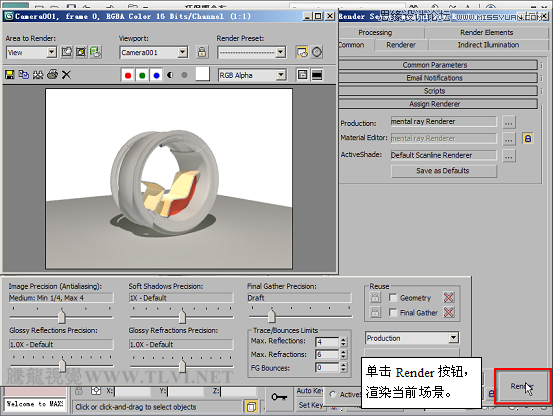Toggle the Material Editor renderer lock icon

(x=528, y=138)
